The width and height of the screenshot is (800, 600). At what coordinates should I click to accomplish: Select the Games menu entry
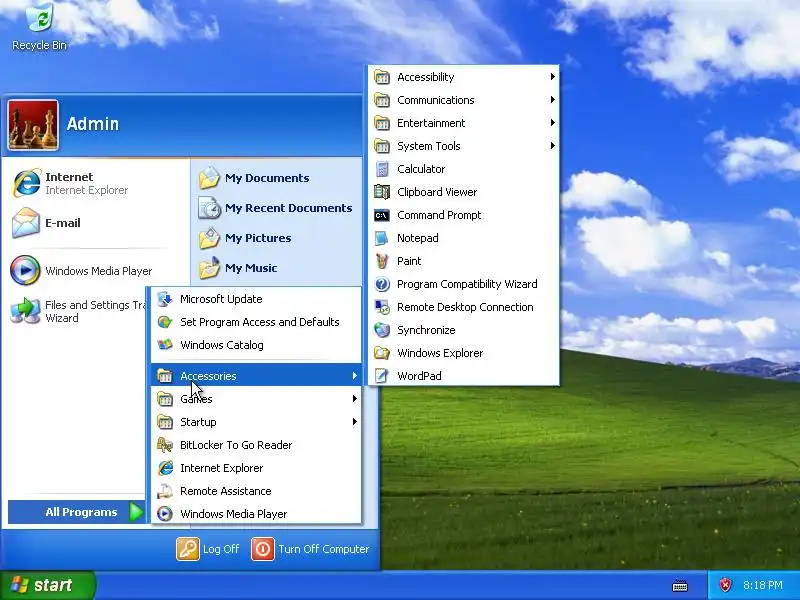tap(256, 399)
